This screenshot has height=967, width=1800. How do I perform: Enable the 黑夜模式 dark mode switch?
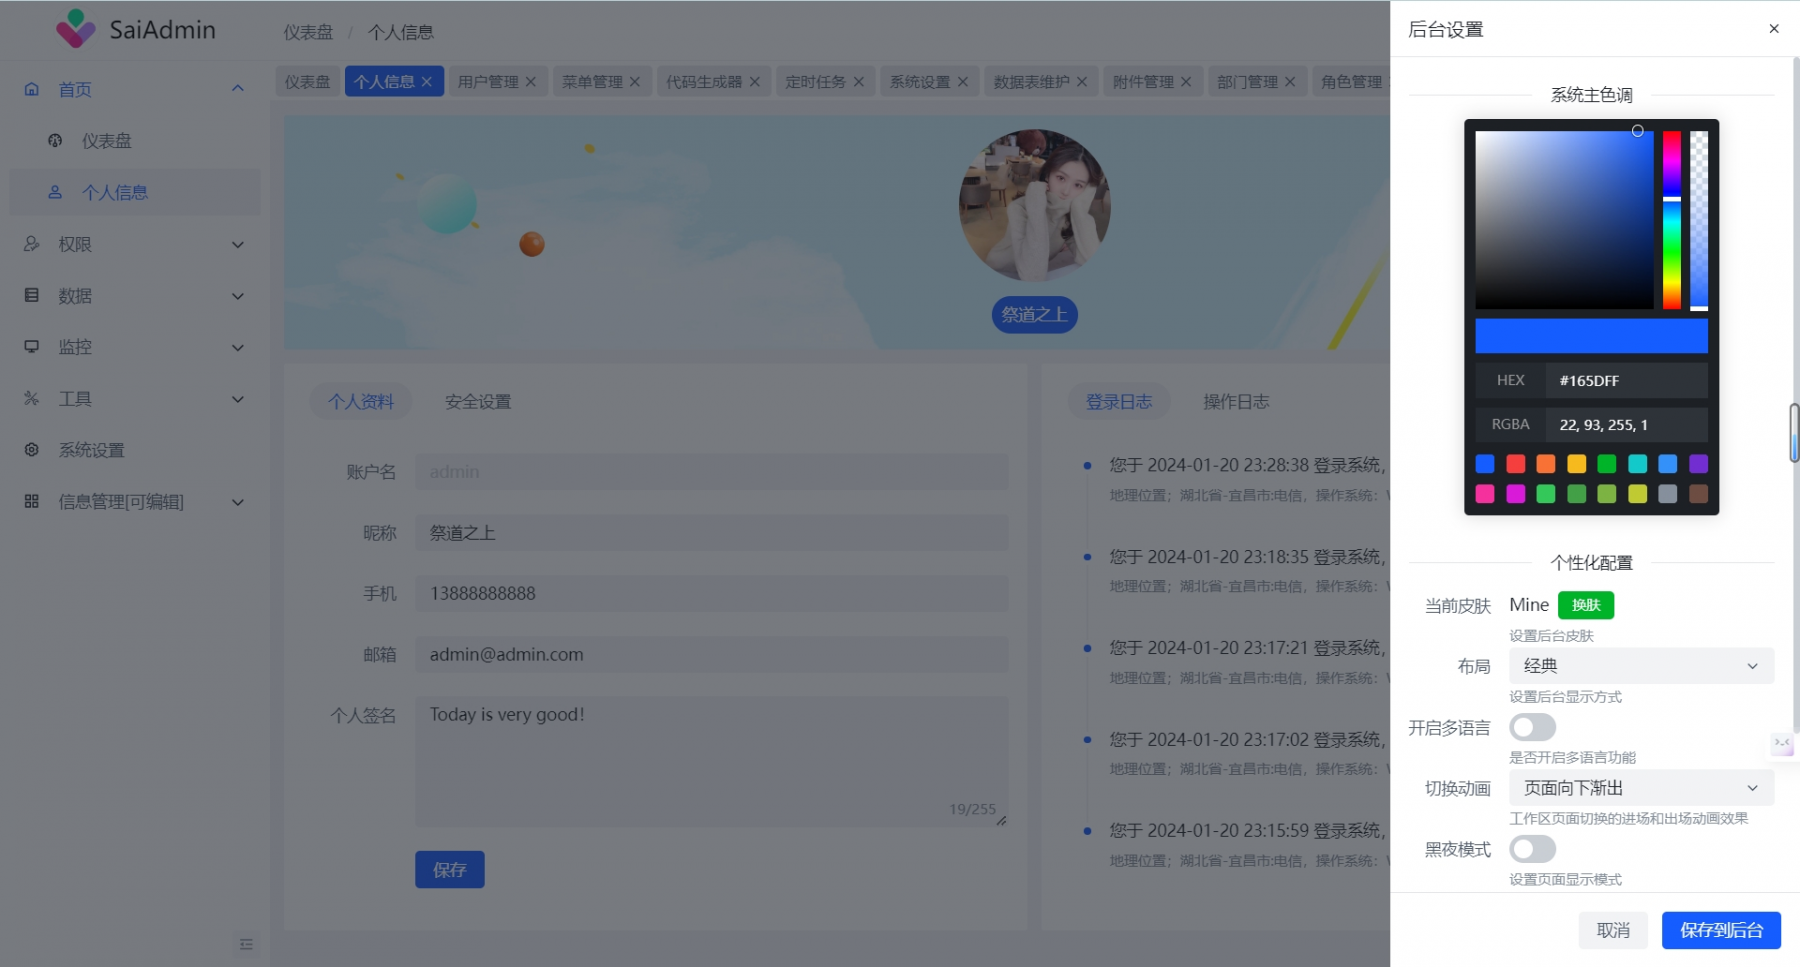[1532, 849]
